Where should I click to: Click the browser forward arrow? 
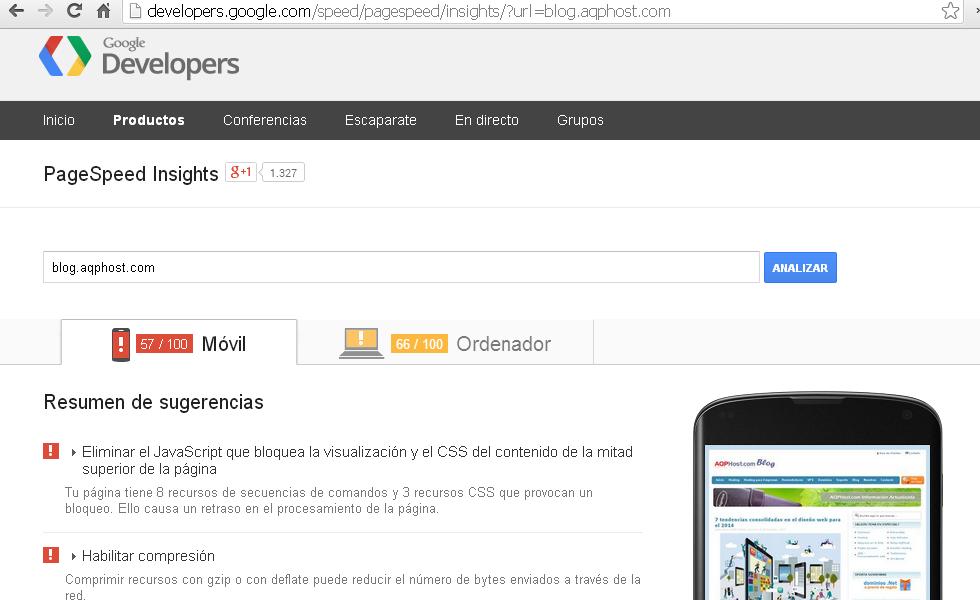pyautogui.click(x=45, y=11)
